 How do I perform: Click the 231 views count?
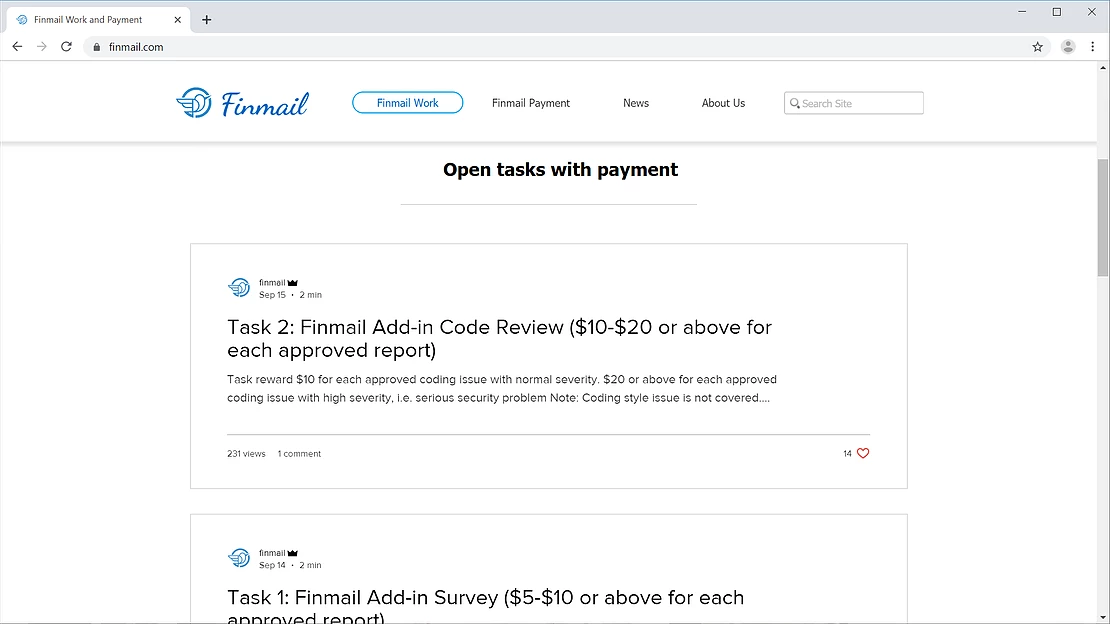coord(246,454)
